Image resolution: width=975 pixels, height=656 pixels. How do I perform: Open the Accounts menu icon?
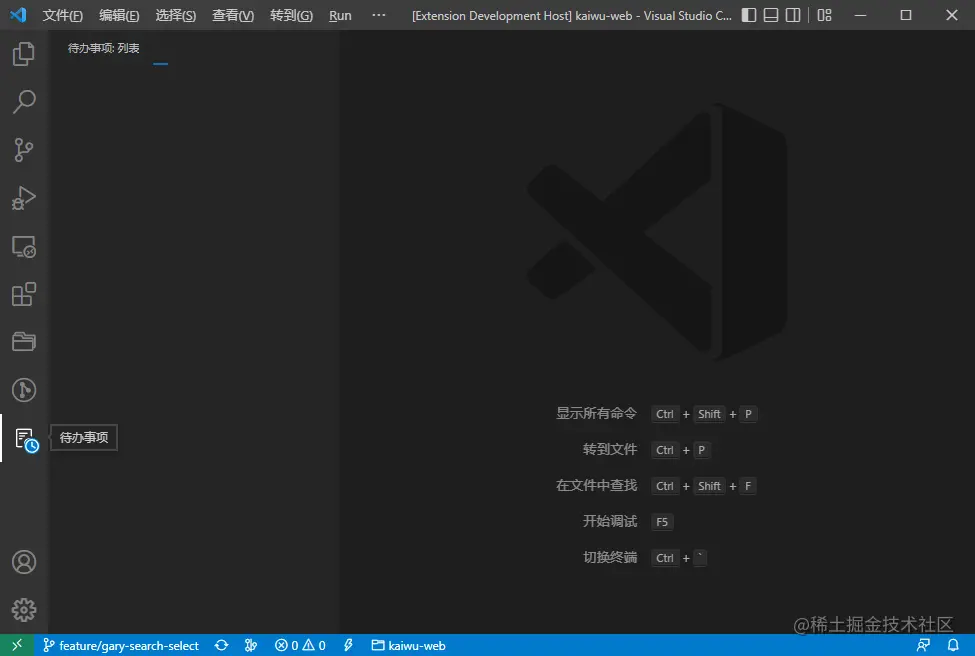point(24,562)
